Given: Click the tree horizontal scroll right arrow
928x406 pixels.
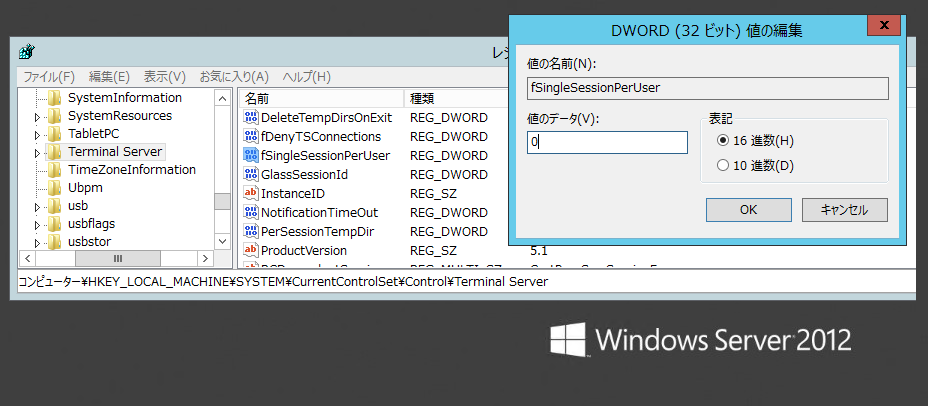Looking at the screenshot, I should 205,259.
